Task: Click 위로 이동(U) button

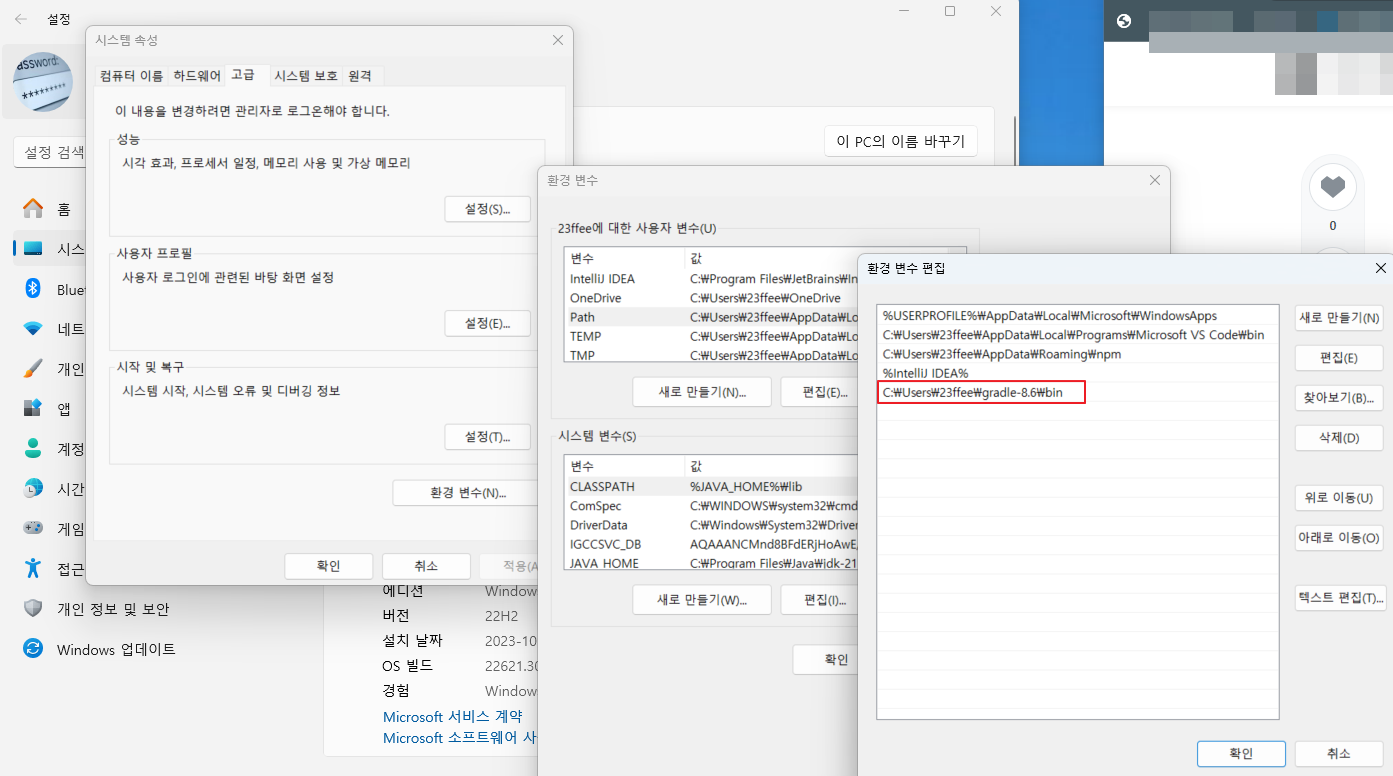Action: click(1339, 498)
